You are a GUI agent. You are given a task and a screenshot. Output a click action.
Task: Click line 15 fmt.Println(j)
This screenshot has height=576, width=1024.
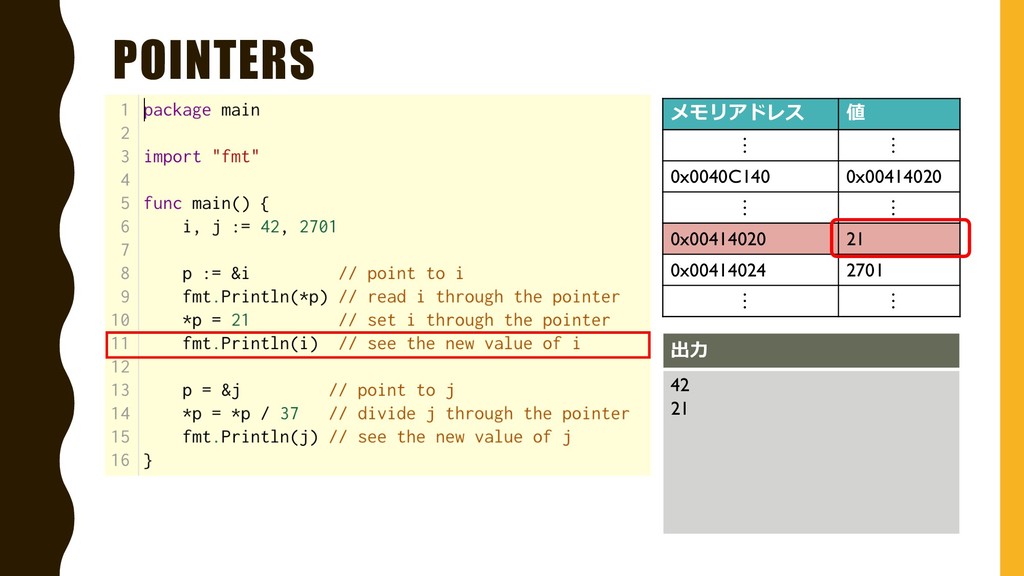(250, 437)
